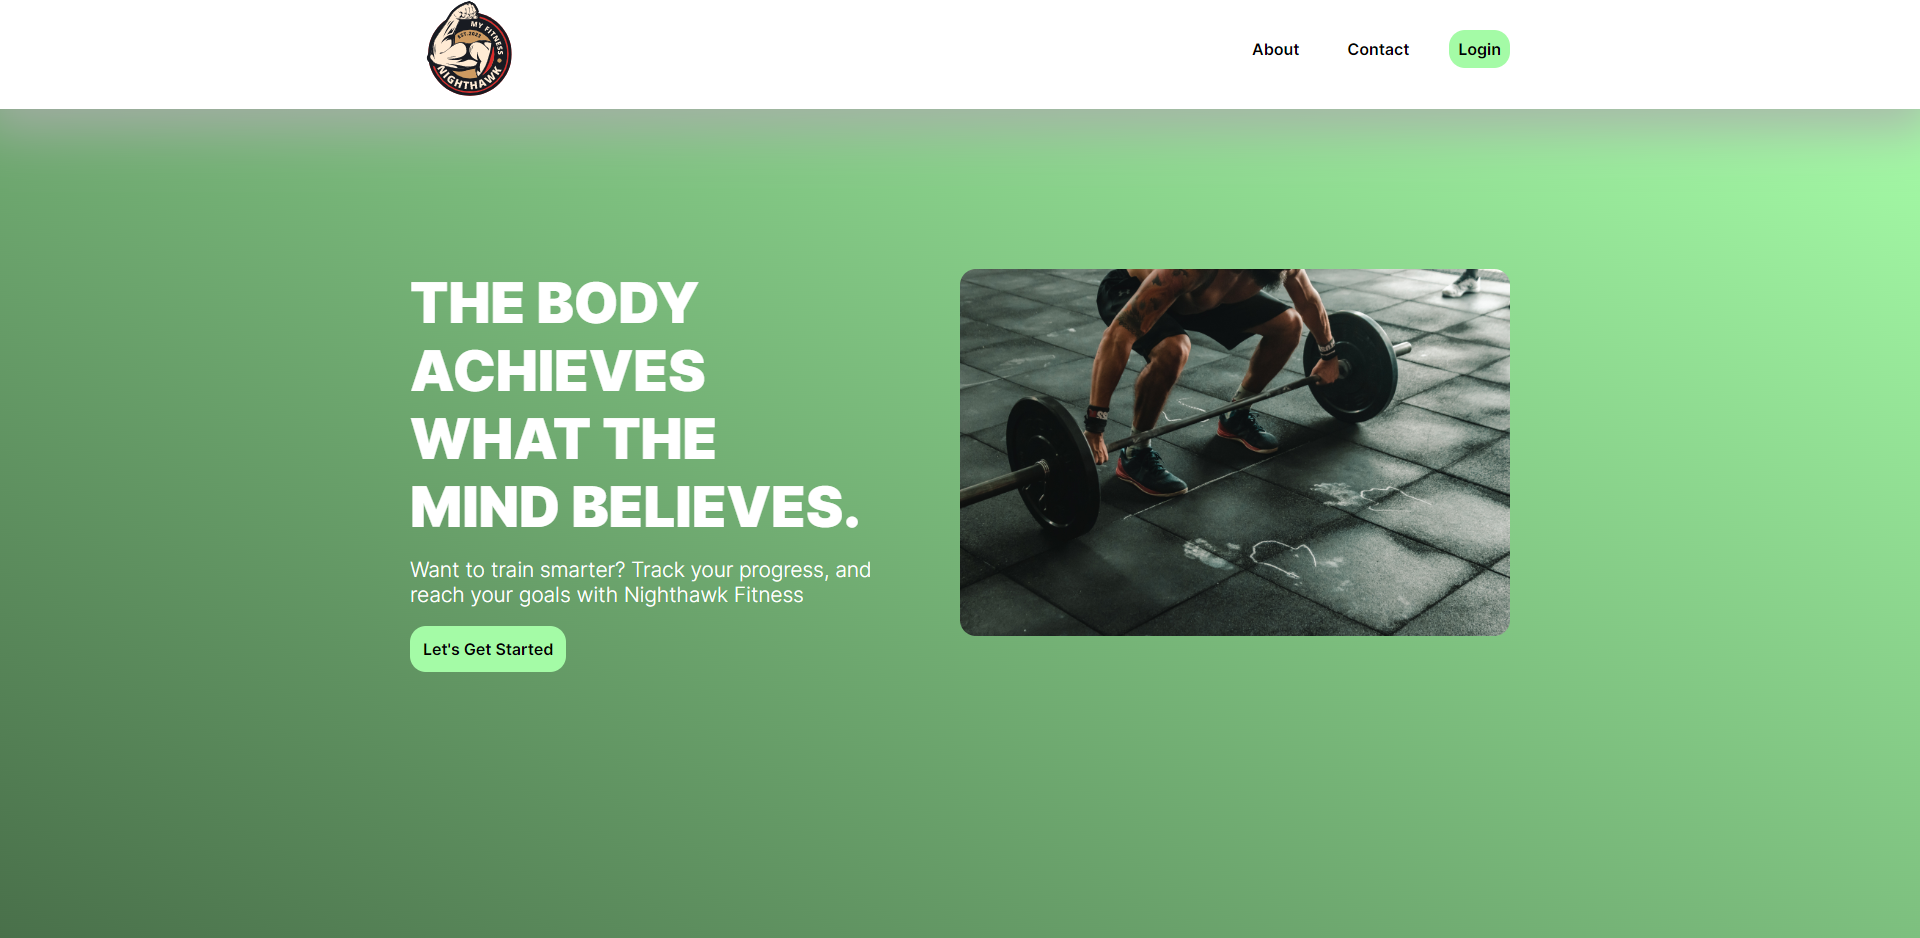Click the Let's Get Started button
The height and width of the screenshot is (938, 1920).
click(x=488, y=649)
